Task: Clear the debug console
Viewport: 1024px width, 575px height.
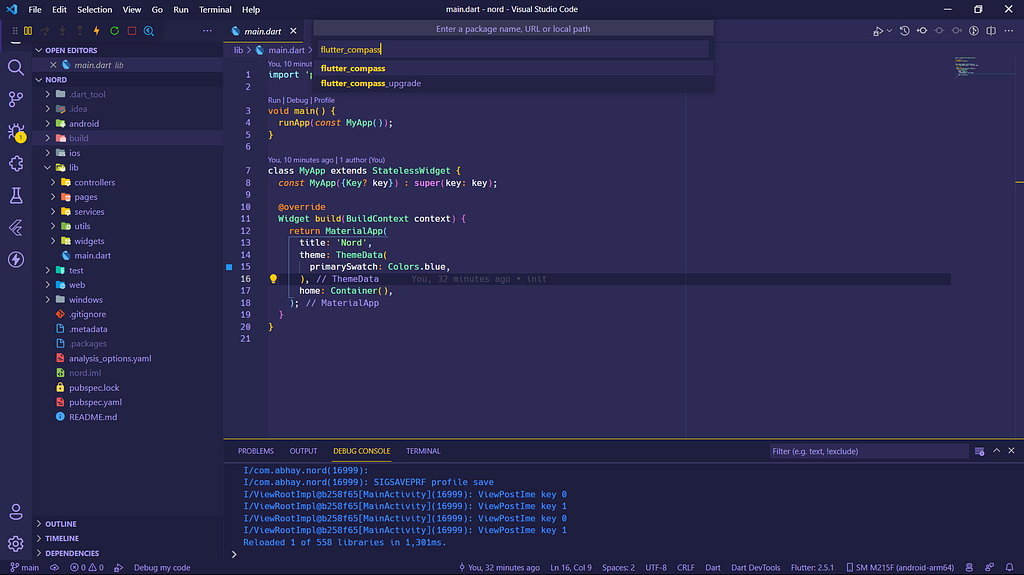Action: click(x=980, y=452)
